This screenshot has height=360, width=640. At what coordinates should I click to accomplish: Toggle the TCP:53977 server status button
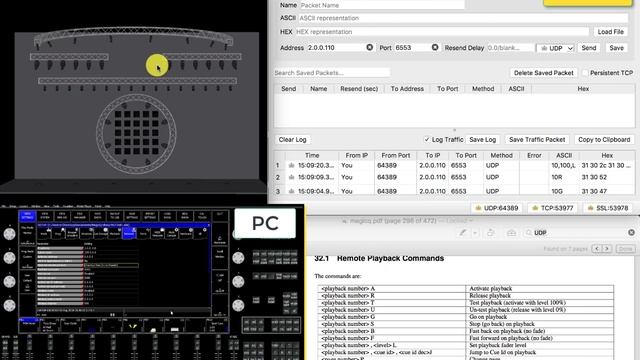553,208
